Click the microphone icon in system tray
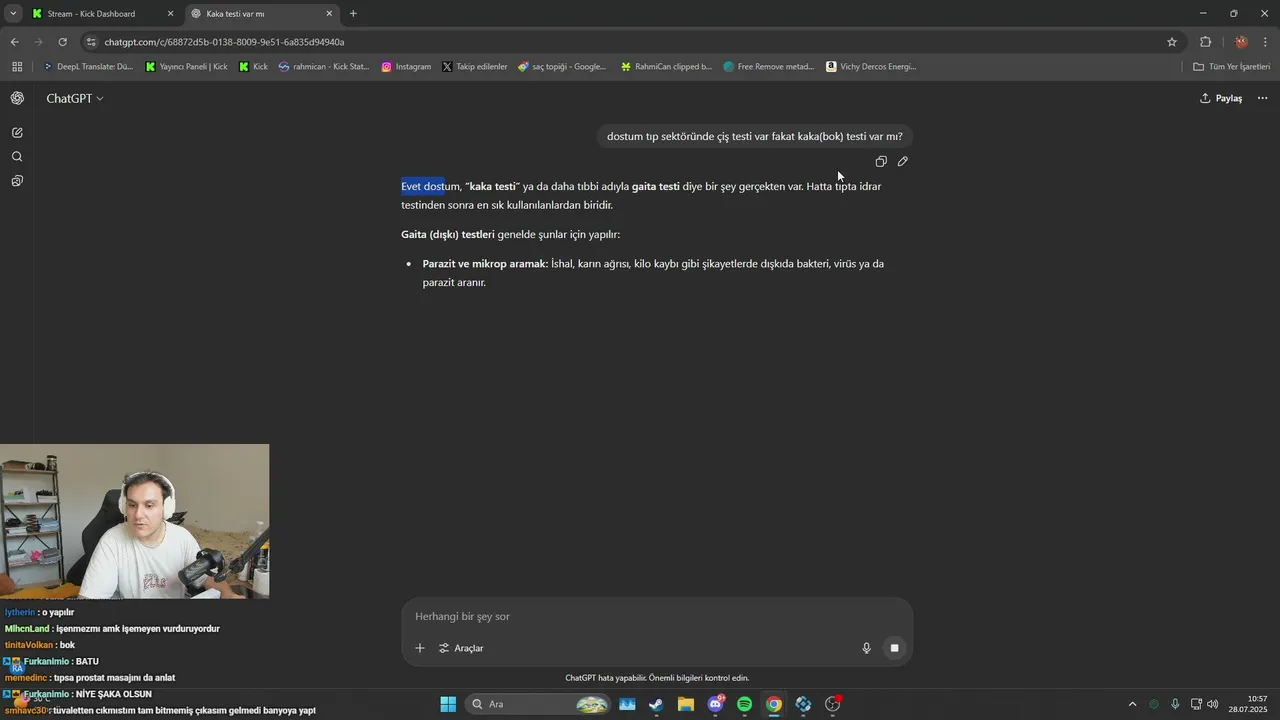Viewport: 1280px width, 720px height. [x=1175, y=704]
